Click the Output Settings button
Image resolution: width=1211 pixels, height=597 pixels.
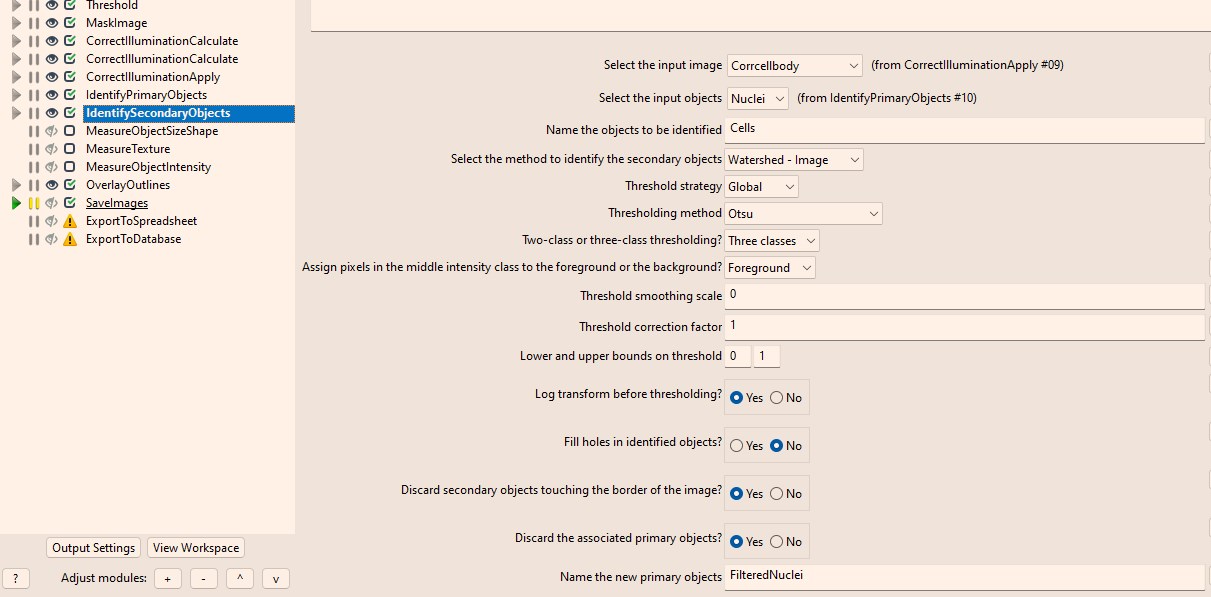click(x=92, y=547)
